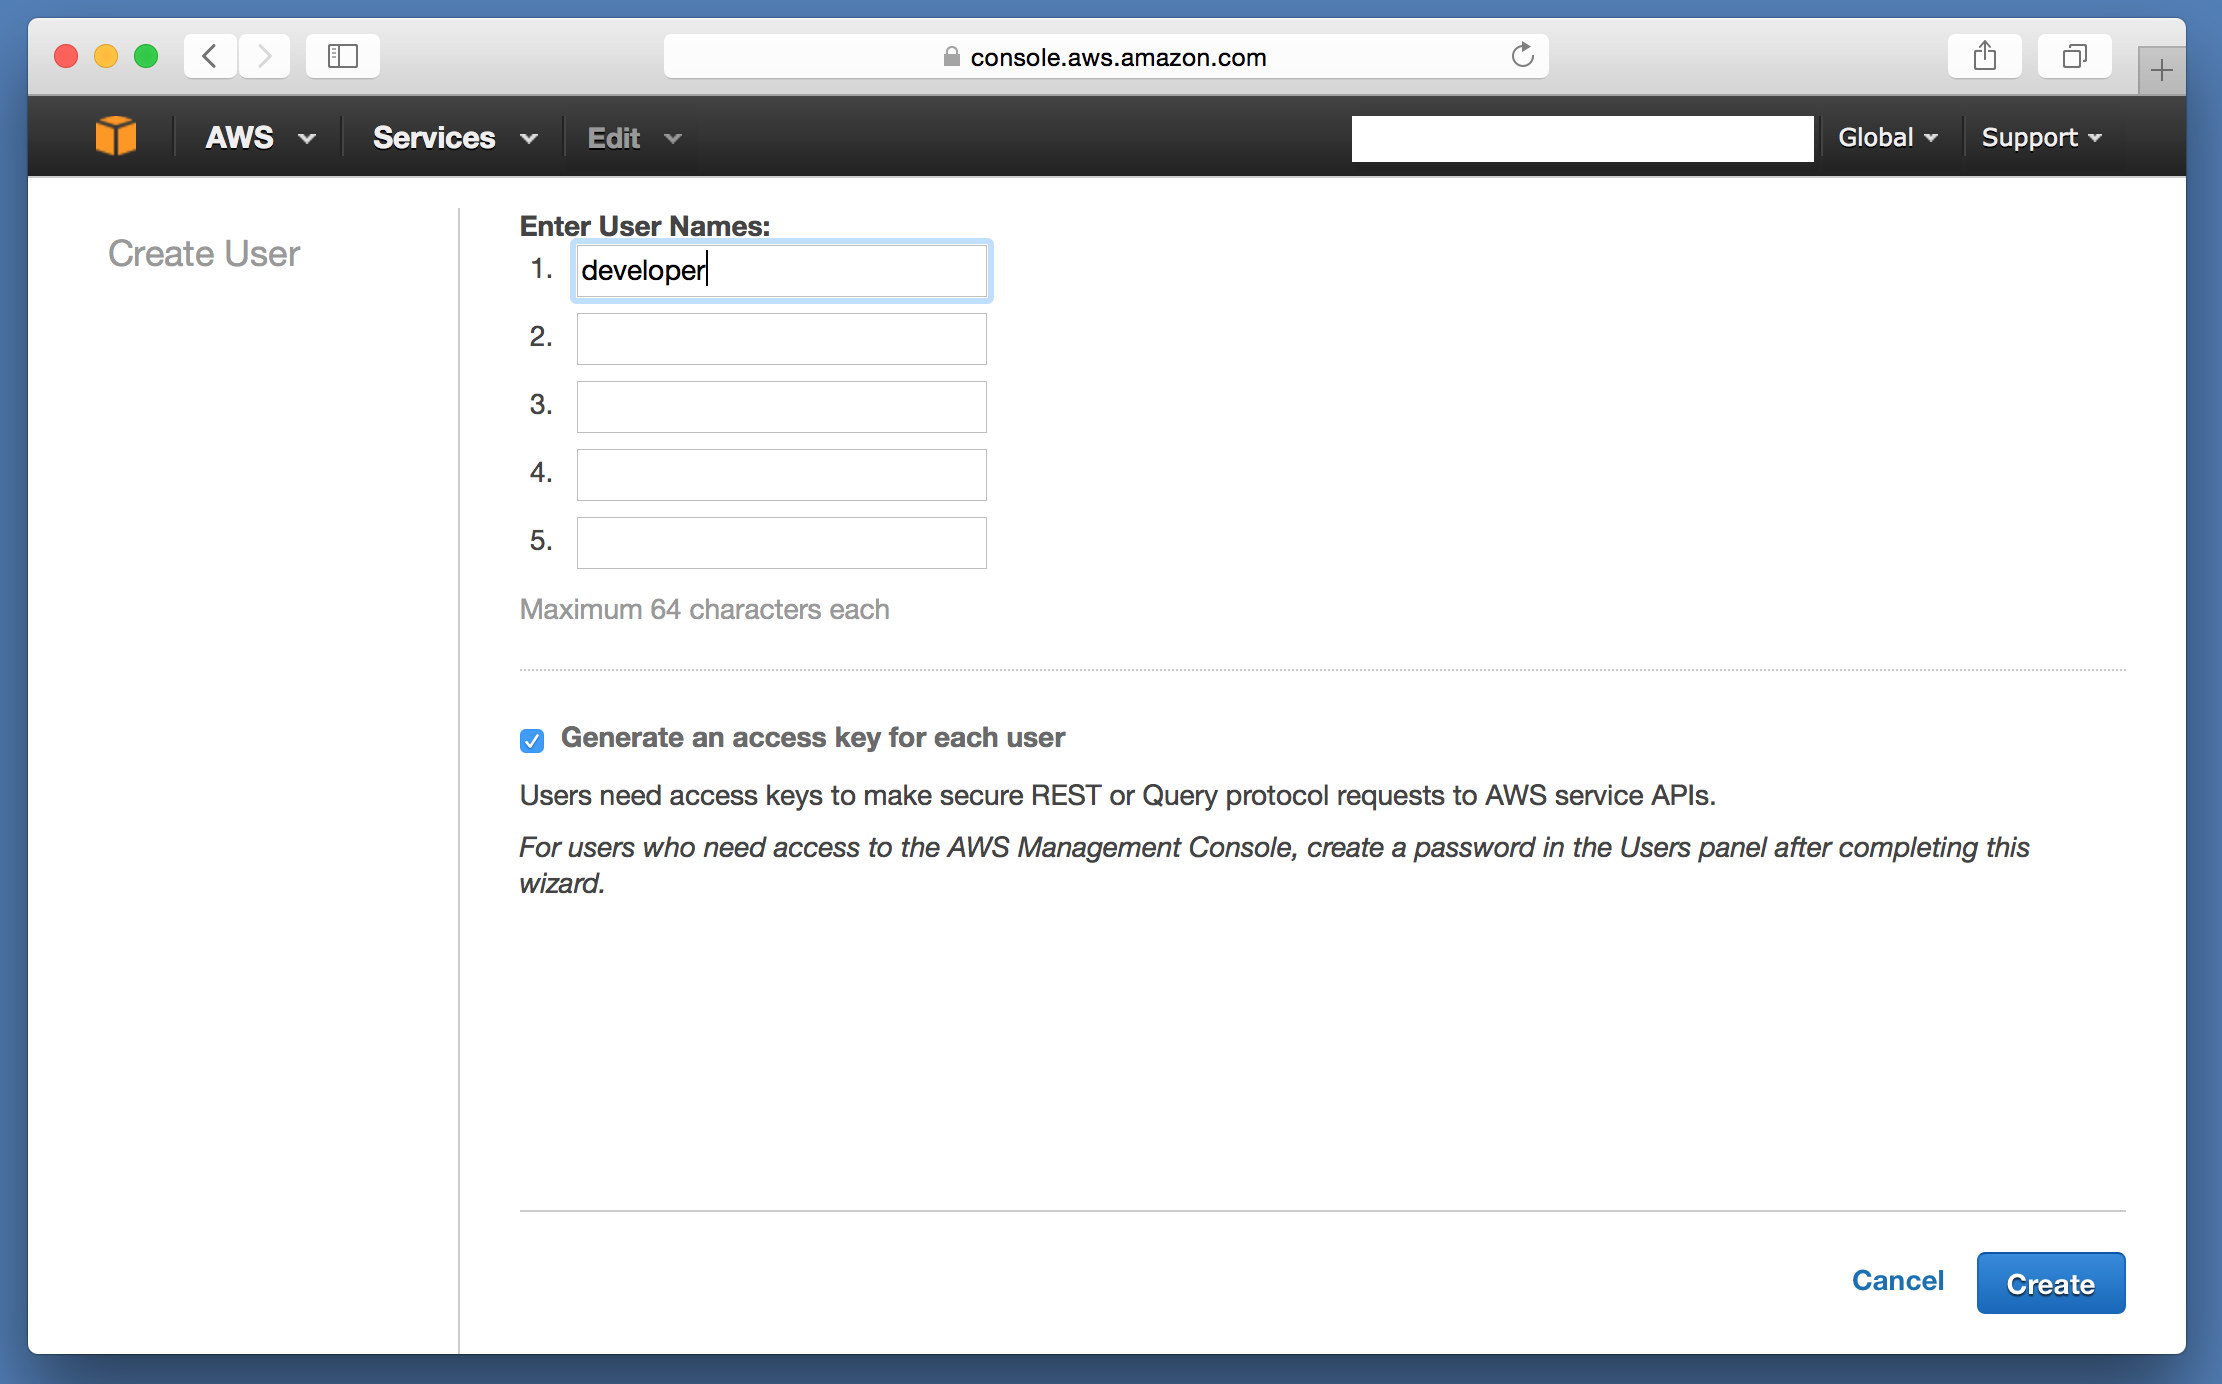Screen dimensions: 2222x1384
Task: Toggle the Safari sidebar icon
Action: pyautogui.click(x=343, y=56)
